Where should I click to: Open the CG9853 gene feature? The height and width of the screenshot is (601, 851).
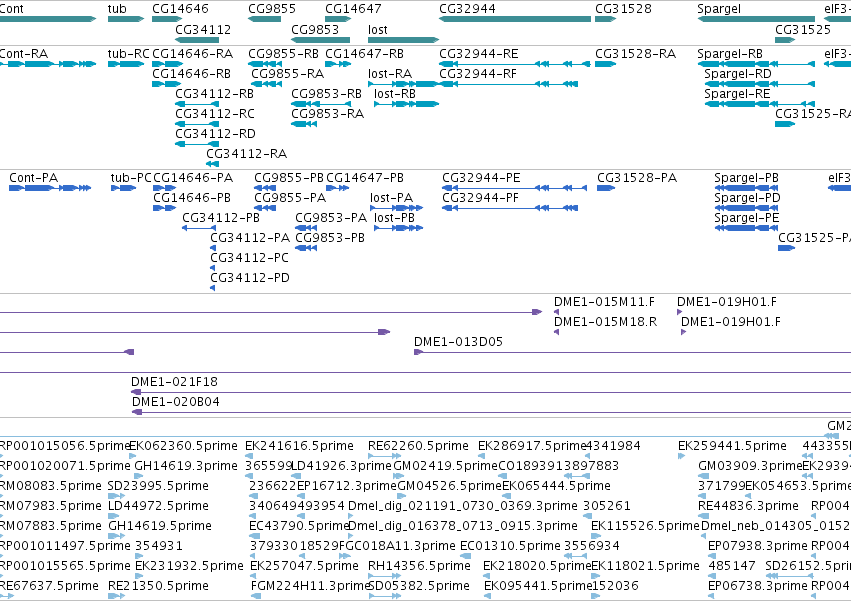point(321,40)
